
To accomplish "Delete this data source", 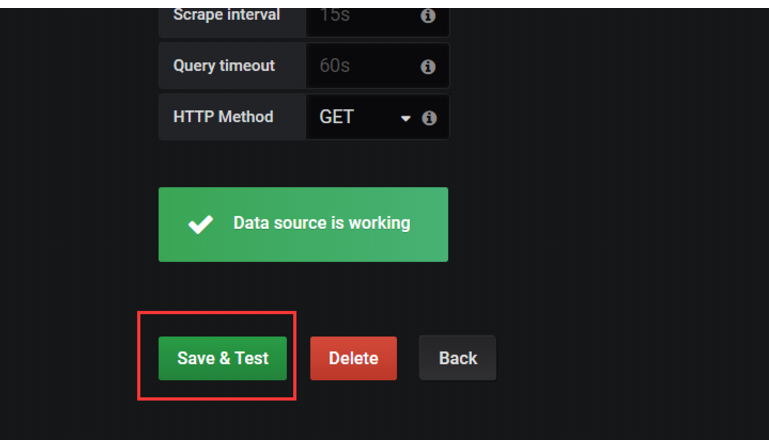I will coord(353,358).
